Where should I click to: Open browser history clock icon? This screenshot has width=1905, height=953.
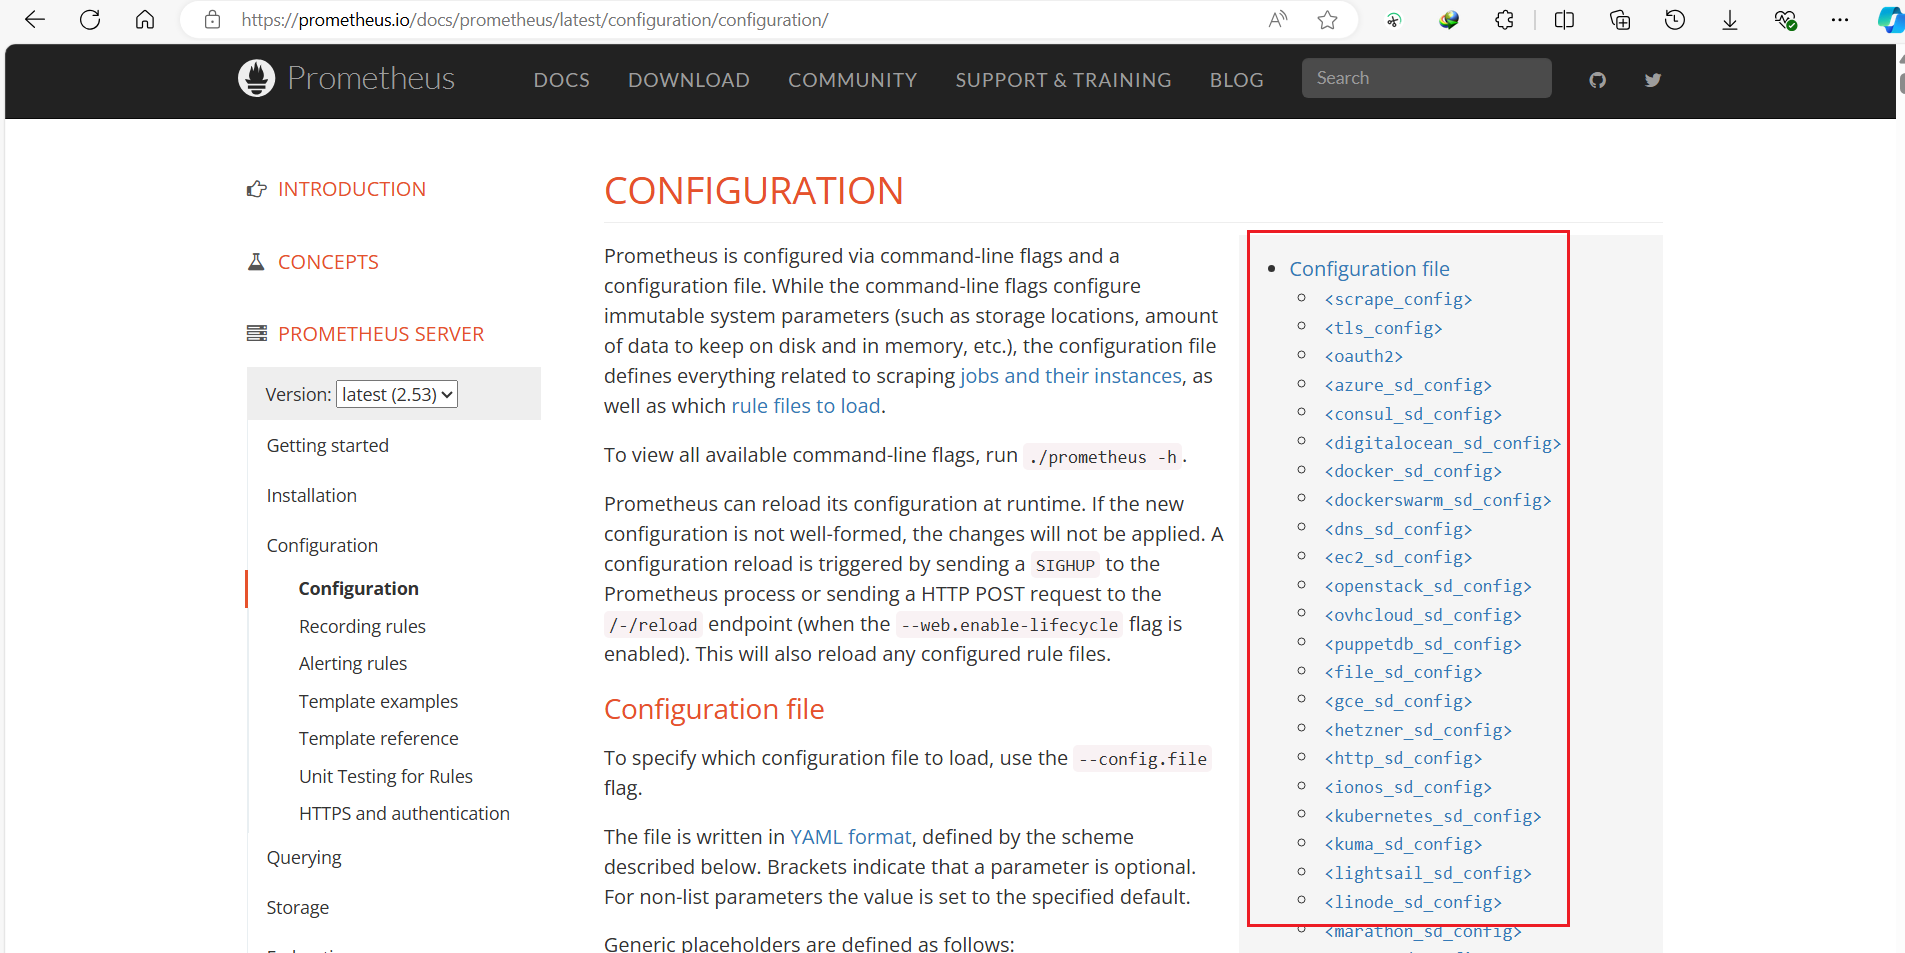1675,20
